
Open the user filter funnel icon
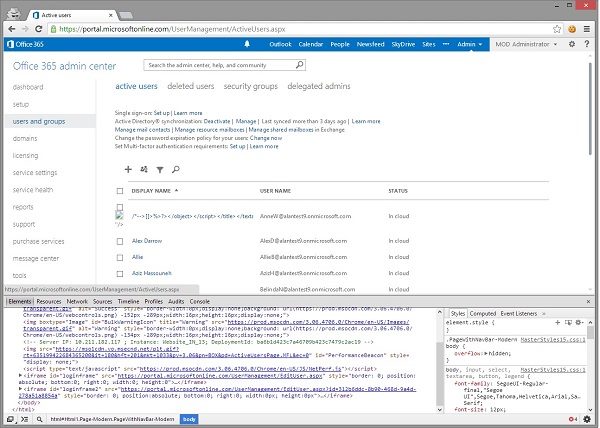[x=160, y=169]
